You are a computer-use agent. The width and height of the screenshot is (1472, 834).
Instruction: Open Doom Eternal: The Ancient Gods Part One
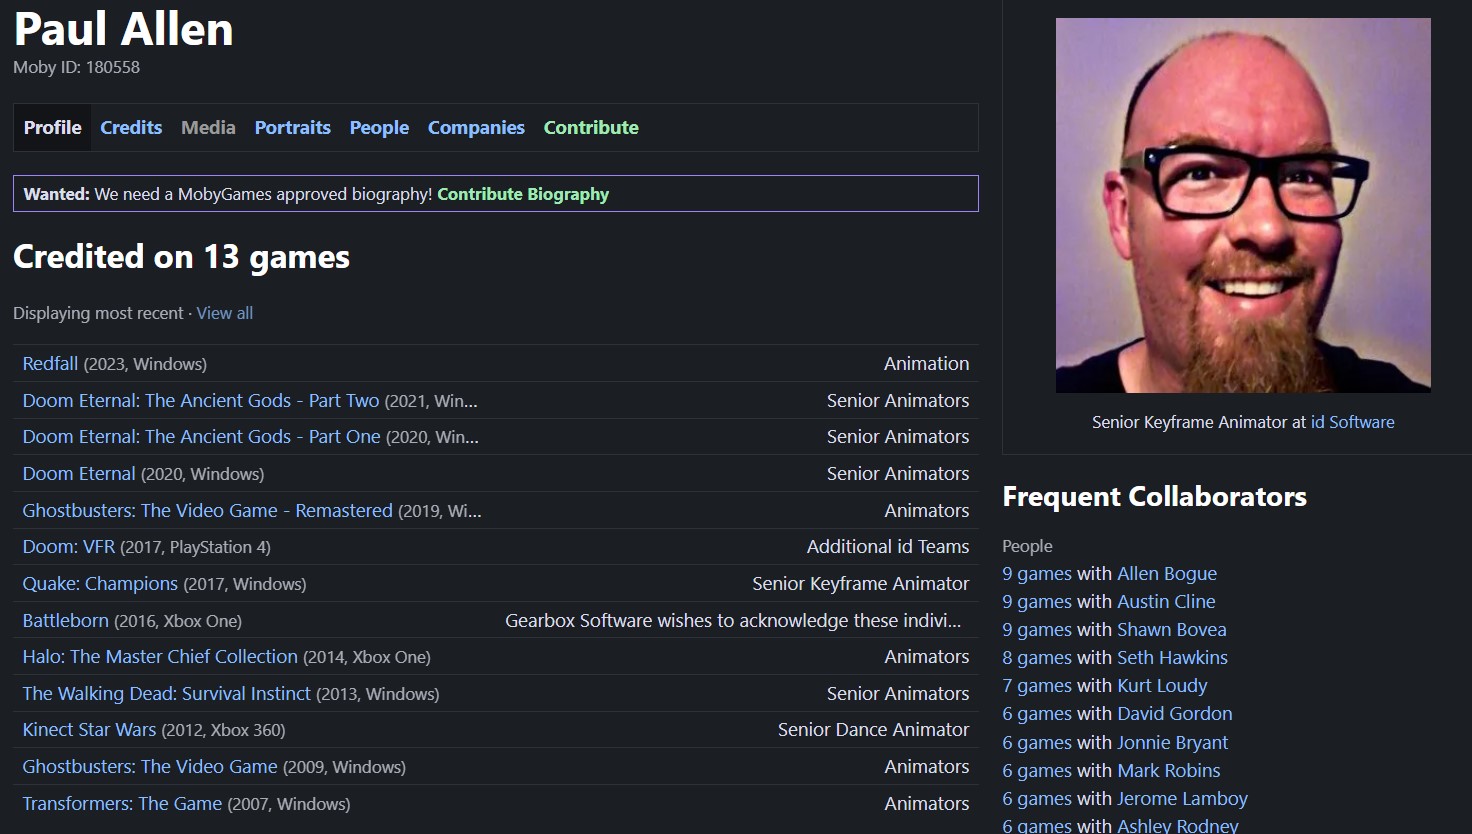(x=201, y=437)
